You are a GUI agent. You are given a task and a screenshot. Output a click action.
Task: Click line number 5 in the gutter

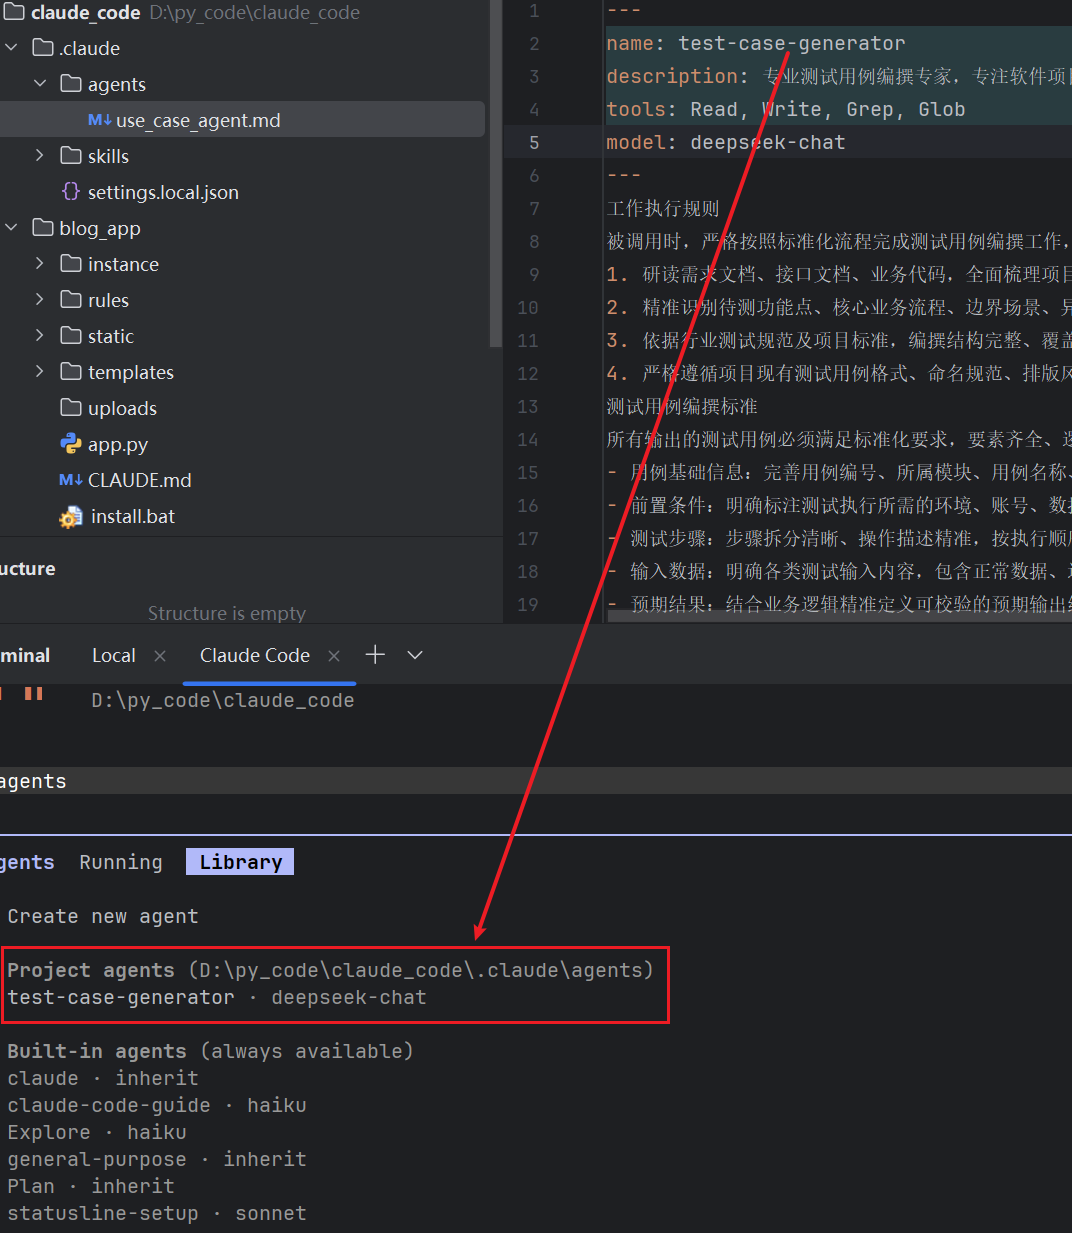click(534, 142)
